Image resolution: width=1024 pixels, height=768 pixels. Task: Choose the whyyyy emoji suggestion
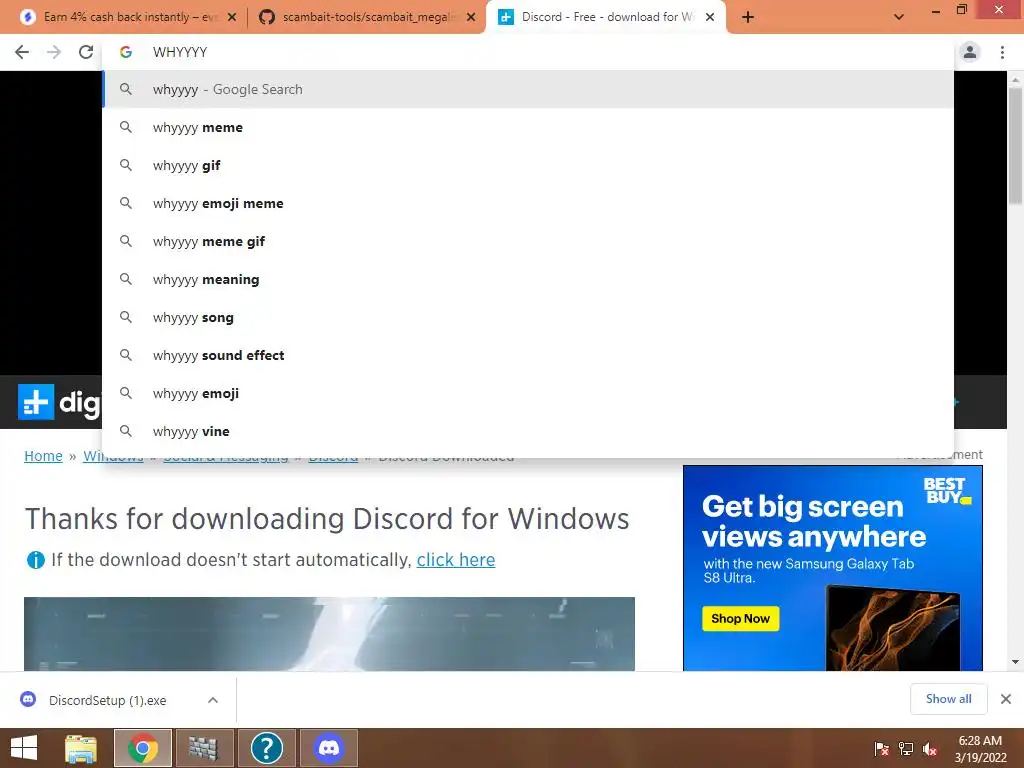(x=528, y=393)
